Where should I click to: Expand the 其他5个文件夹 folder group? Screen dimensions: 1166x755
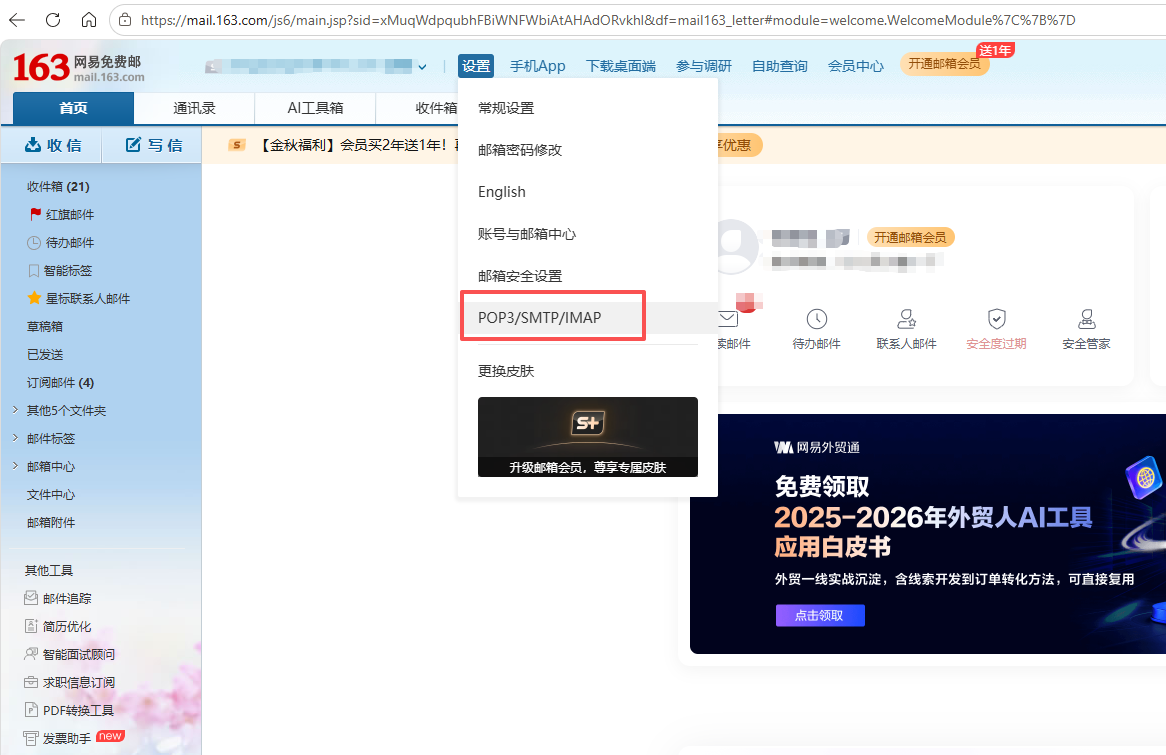click(x=15, y=410)
